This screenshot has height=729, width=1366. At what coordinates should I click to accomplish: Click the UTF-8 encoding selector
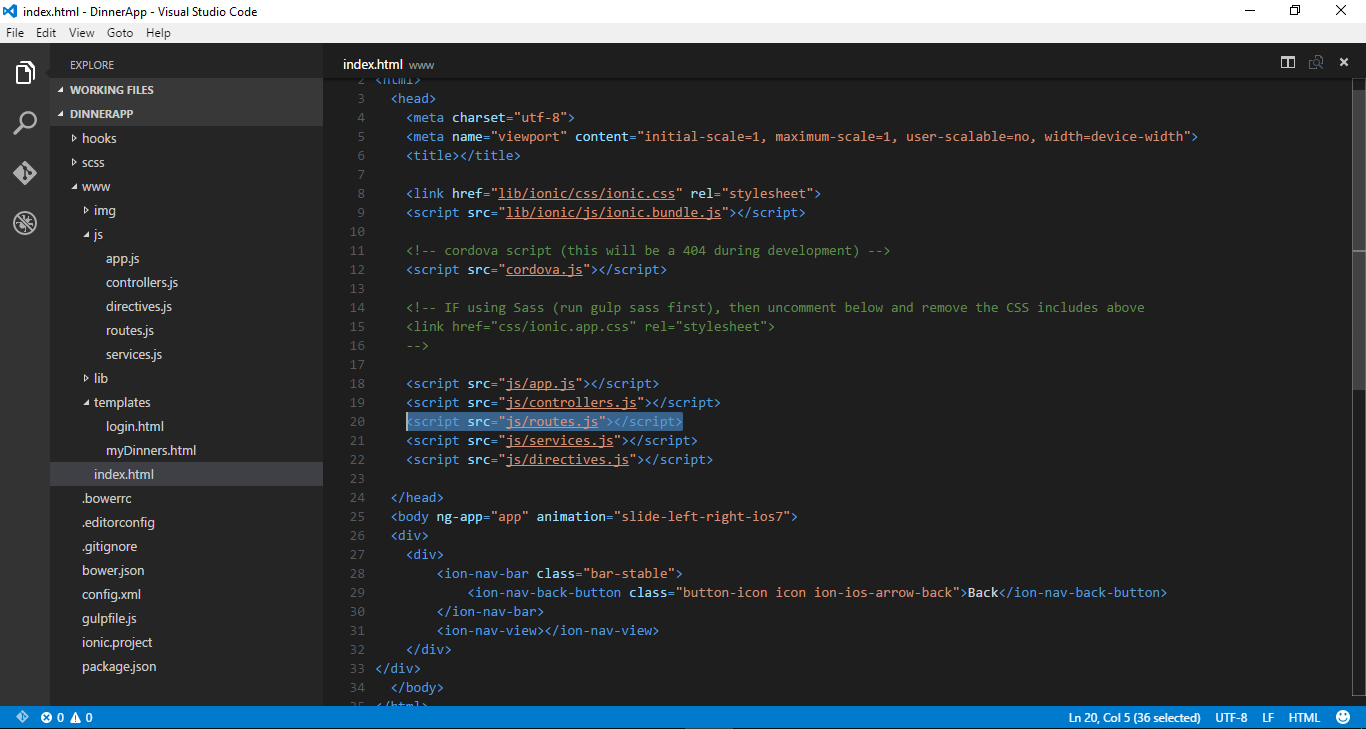click(1231, 717)
